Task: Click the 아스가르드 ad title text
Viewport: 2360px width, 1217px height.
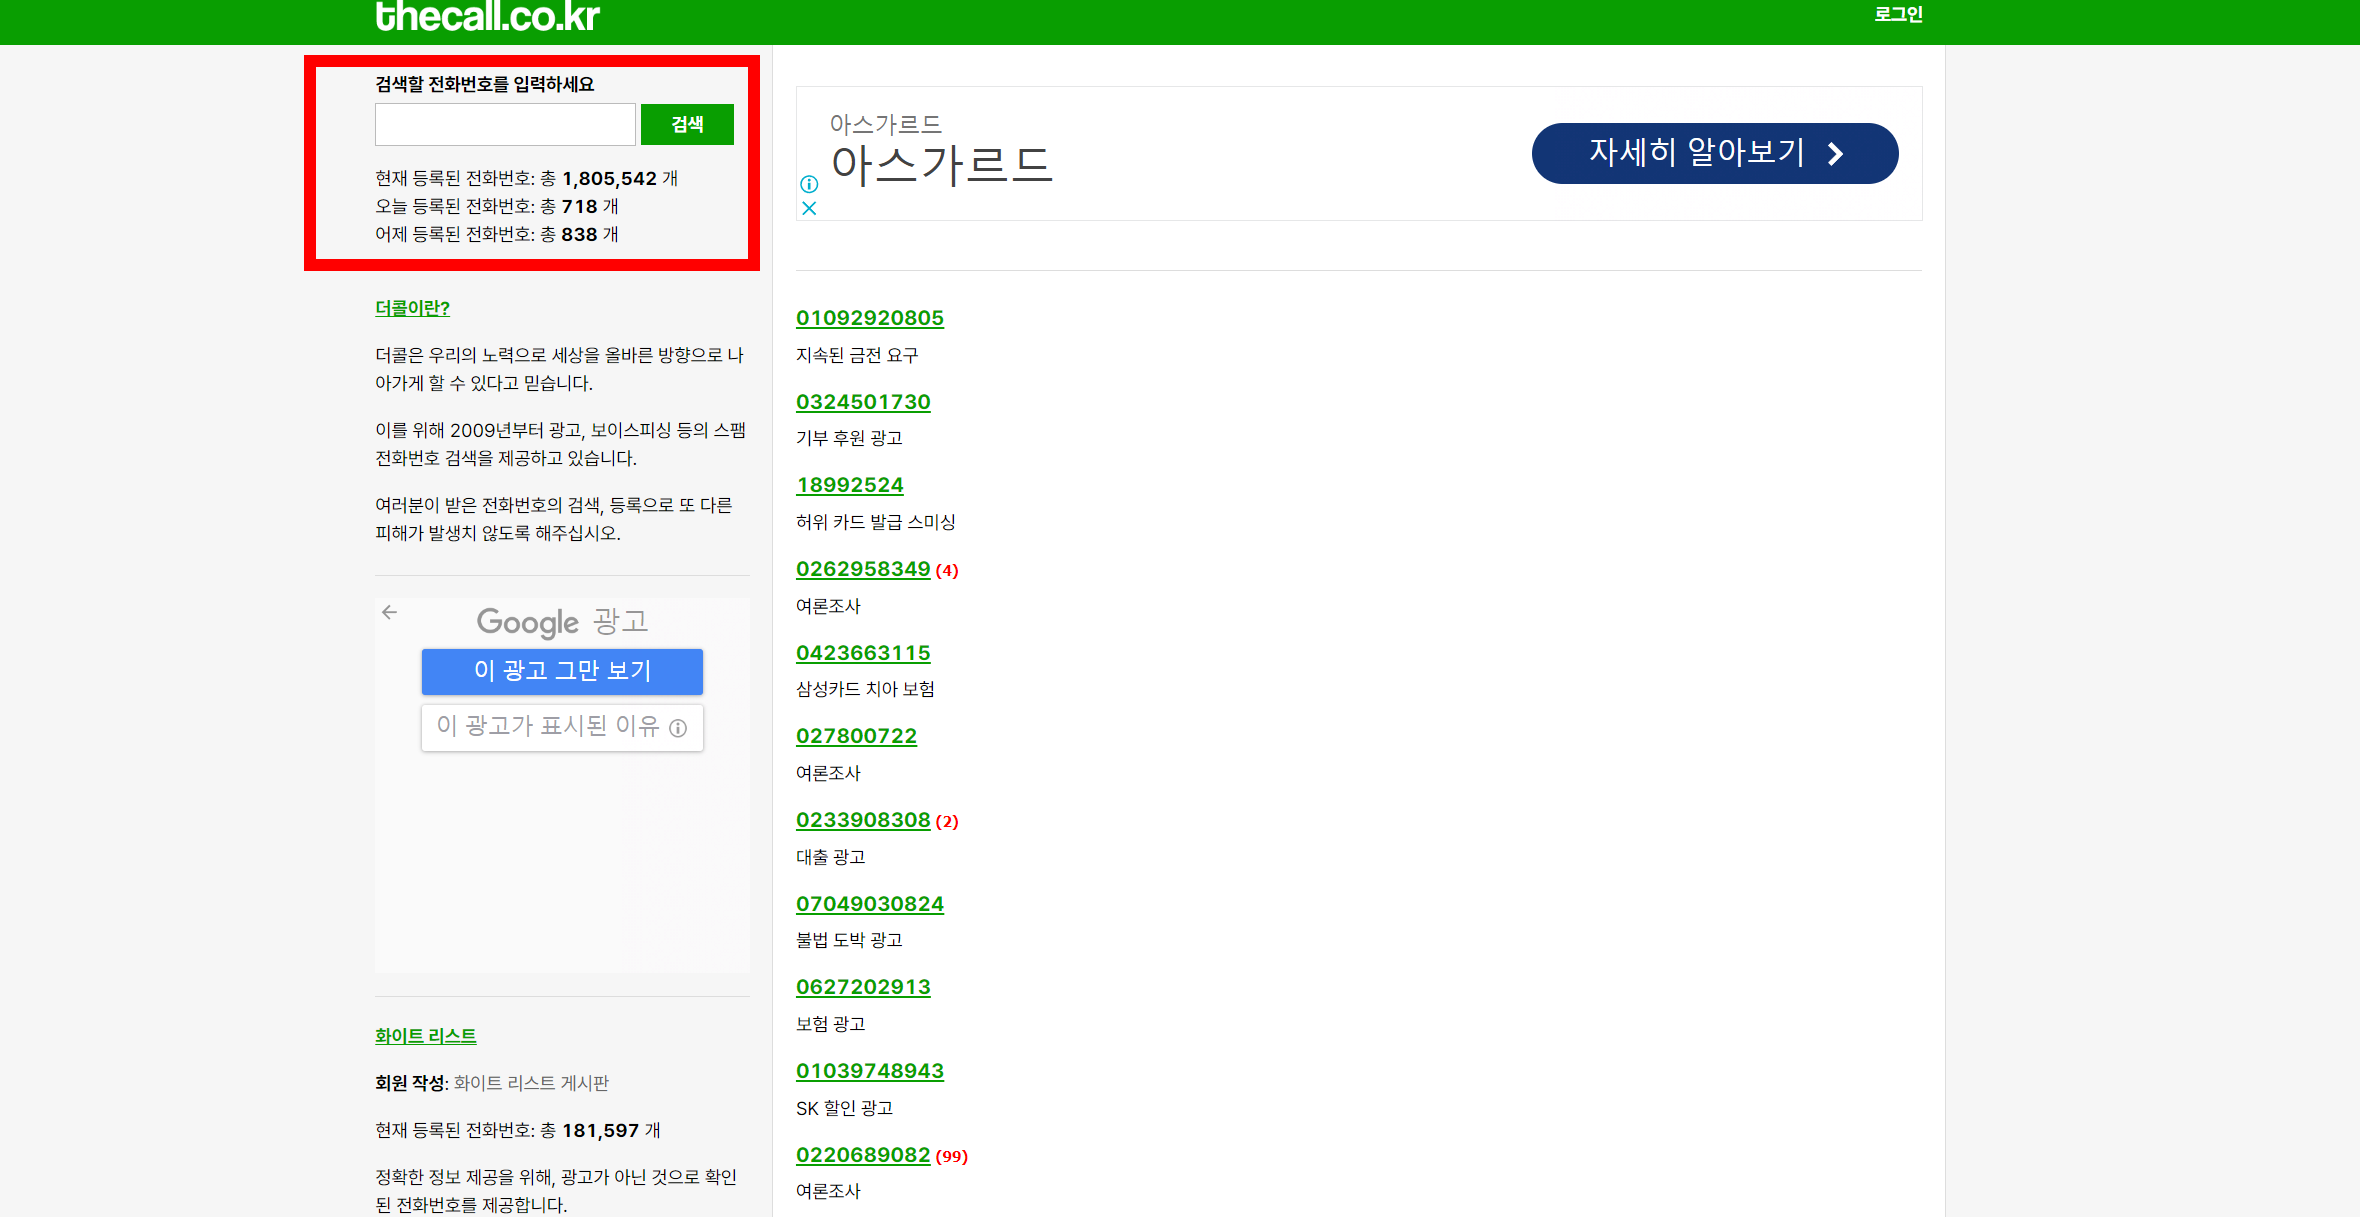Action: pyautogui.click(x=940, y=165)
